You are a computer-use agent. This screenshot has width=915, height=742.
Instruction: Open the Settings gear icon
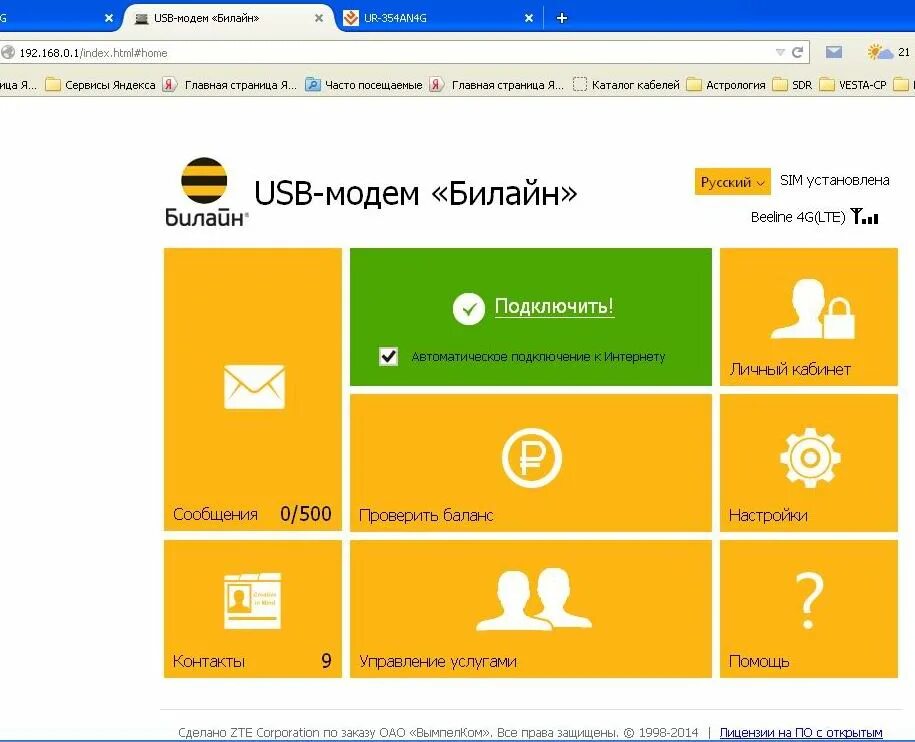click(809, 458)
